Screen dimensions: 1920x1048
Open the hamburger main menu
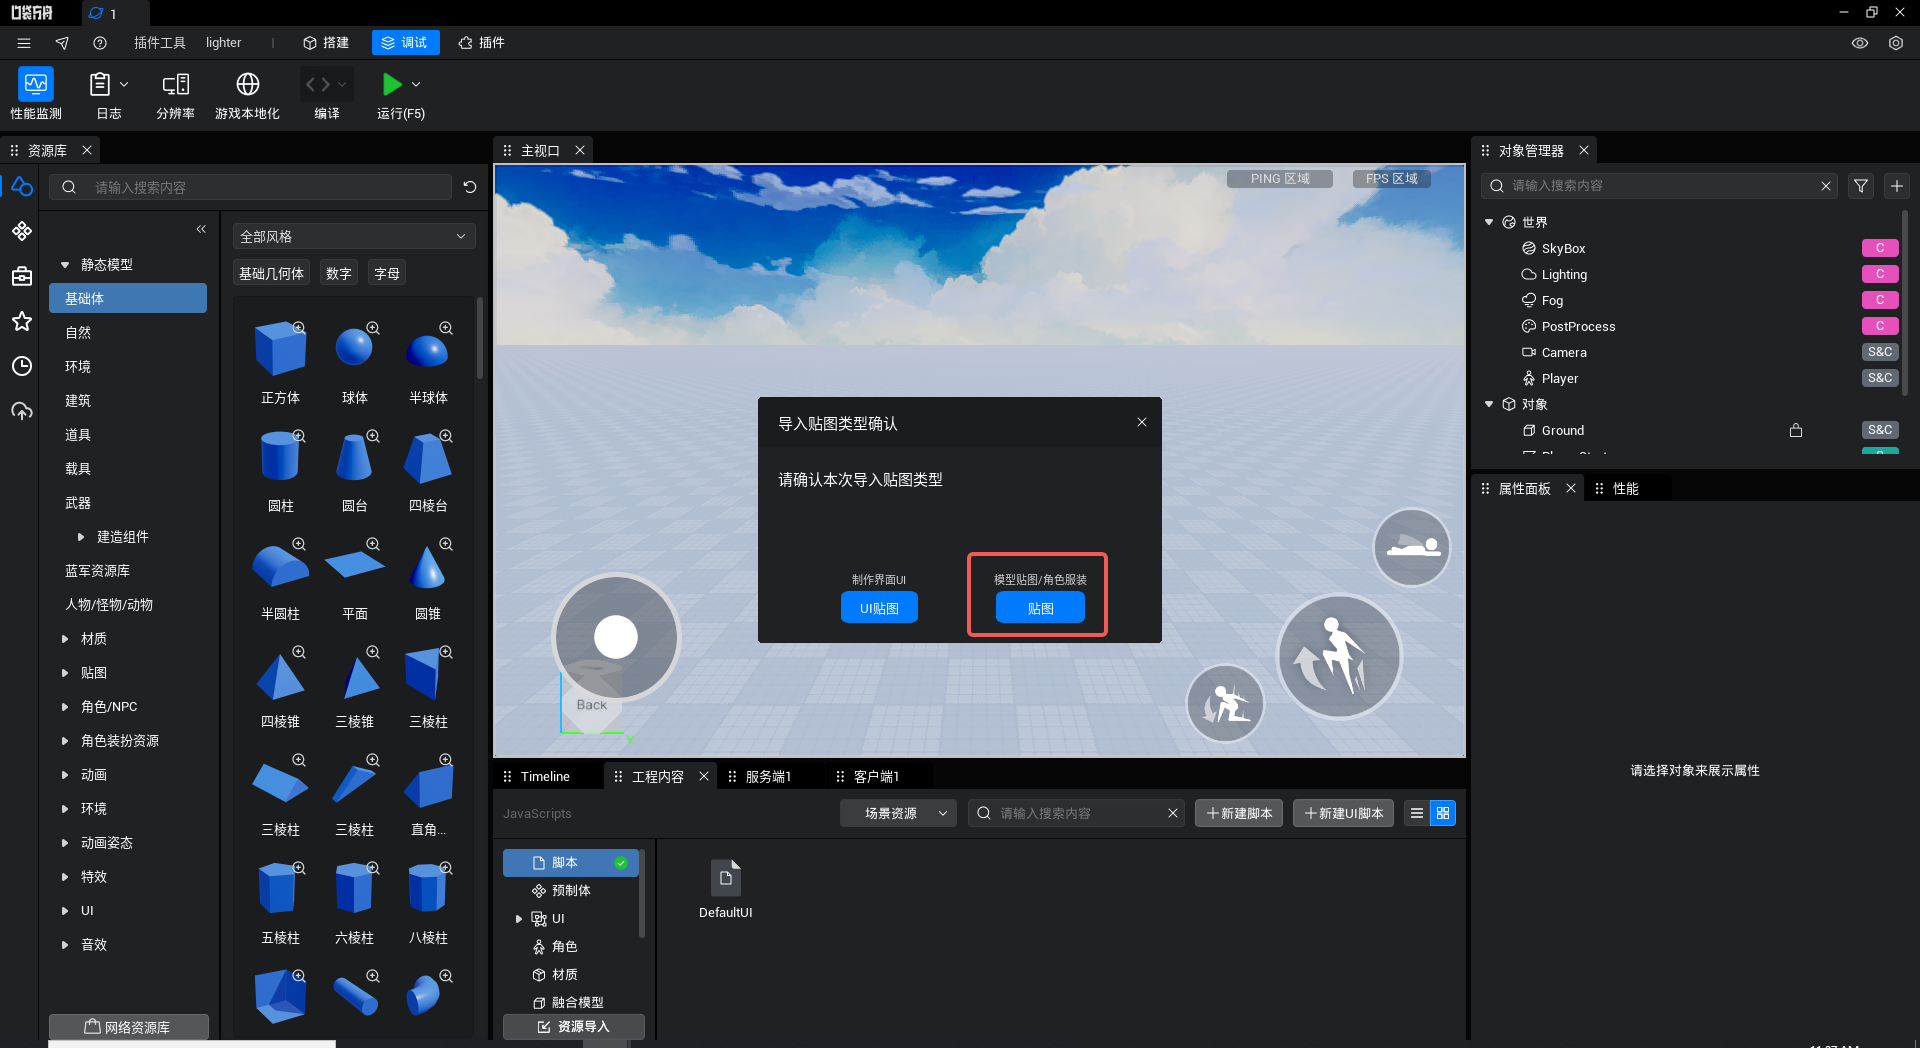tap(24, 43)
